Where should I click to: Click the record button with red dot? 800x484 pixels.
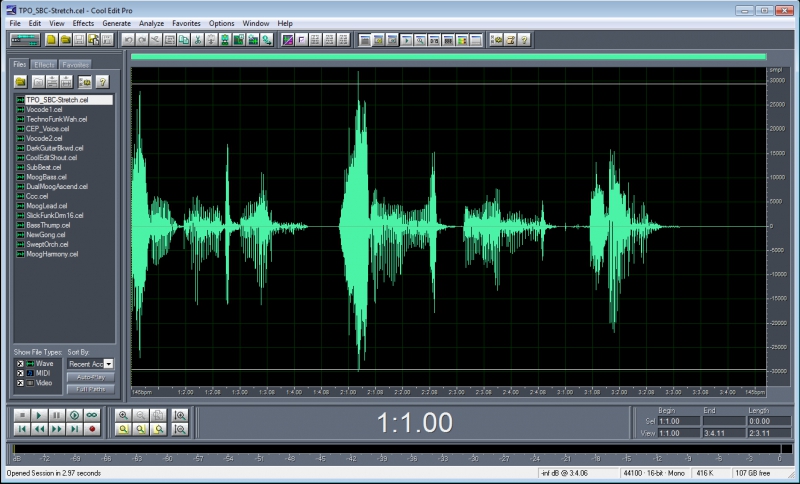click(x=92, y=429)
